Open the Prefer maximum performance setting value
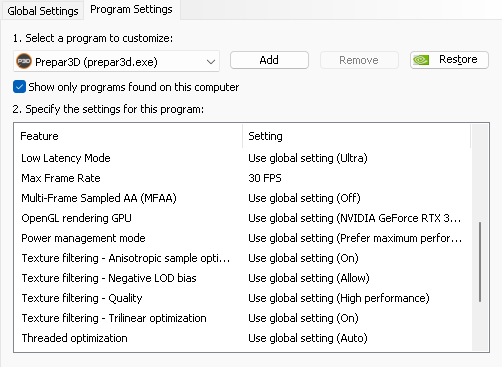This screenshot has height=367, width=502. [x=355, y=238]
